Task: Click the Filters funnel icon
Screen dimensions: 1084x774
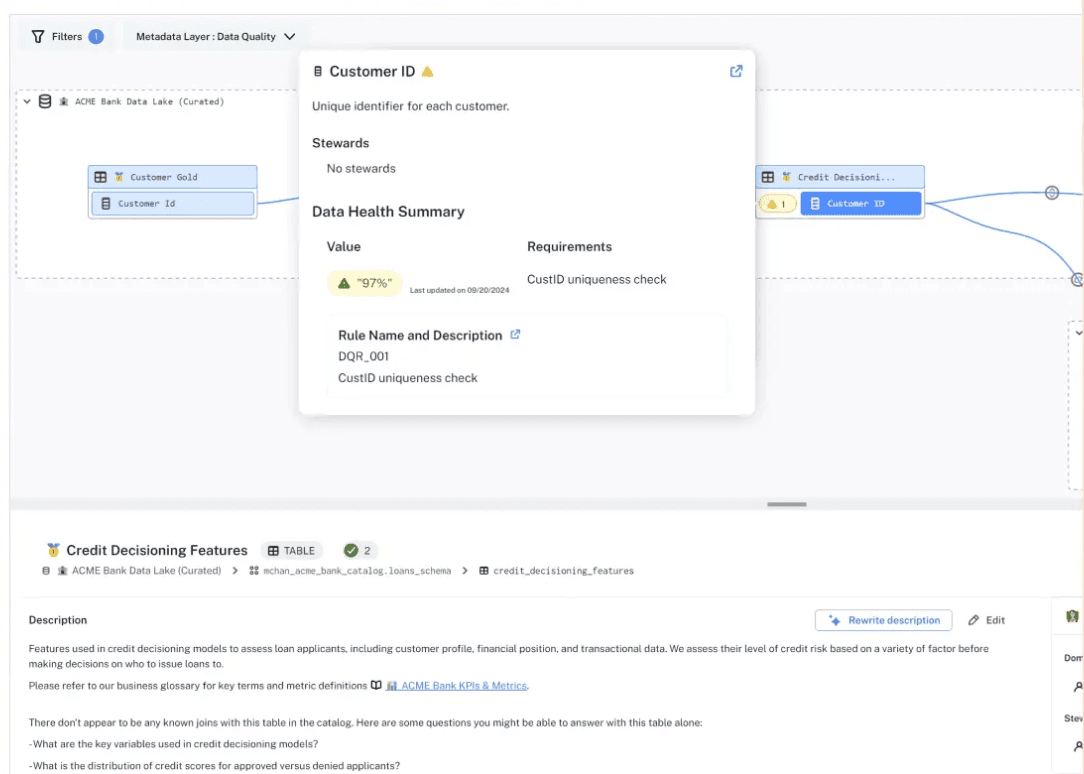Action: tap(38, 36)
